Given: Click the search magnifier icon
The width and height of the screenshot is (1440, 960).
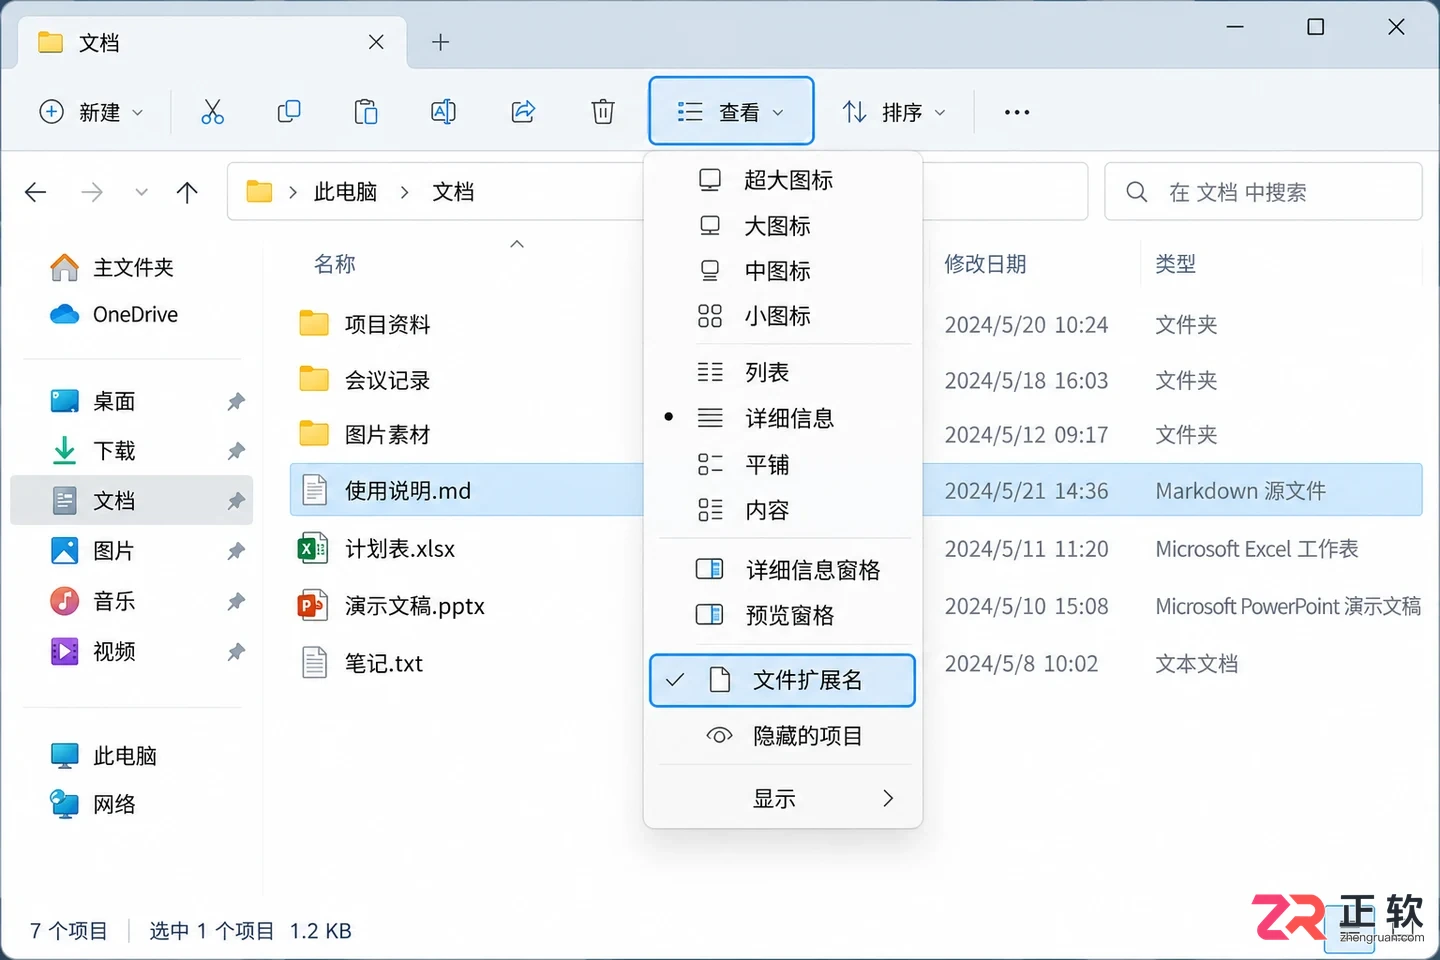Looking at the screenshot, I should (x=1137, y=192).
